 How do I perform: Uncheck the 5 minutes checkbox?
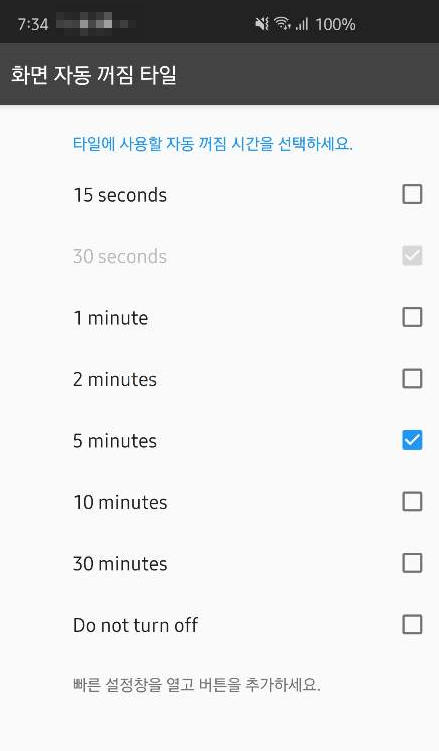pyautogui.click(x=412, y=440)
